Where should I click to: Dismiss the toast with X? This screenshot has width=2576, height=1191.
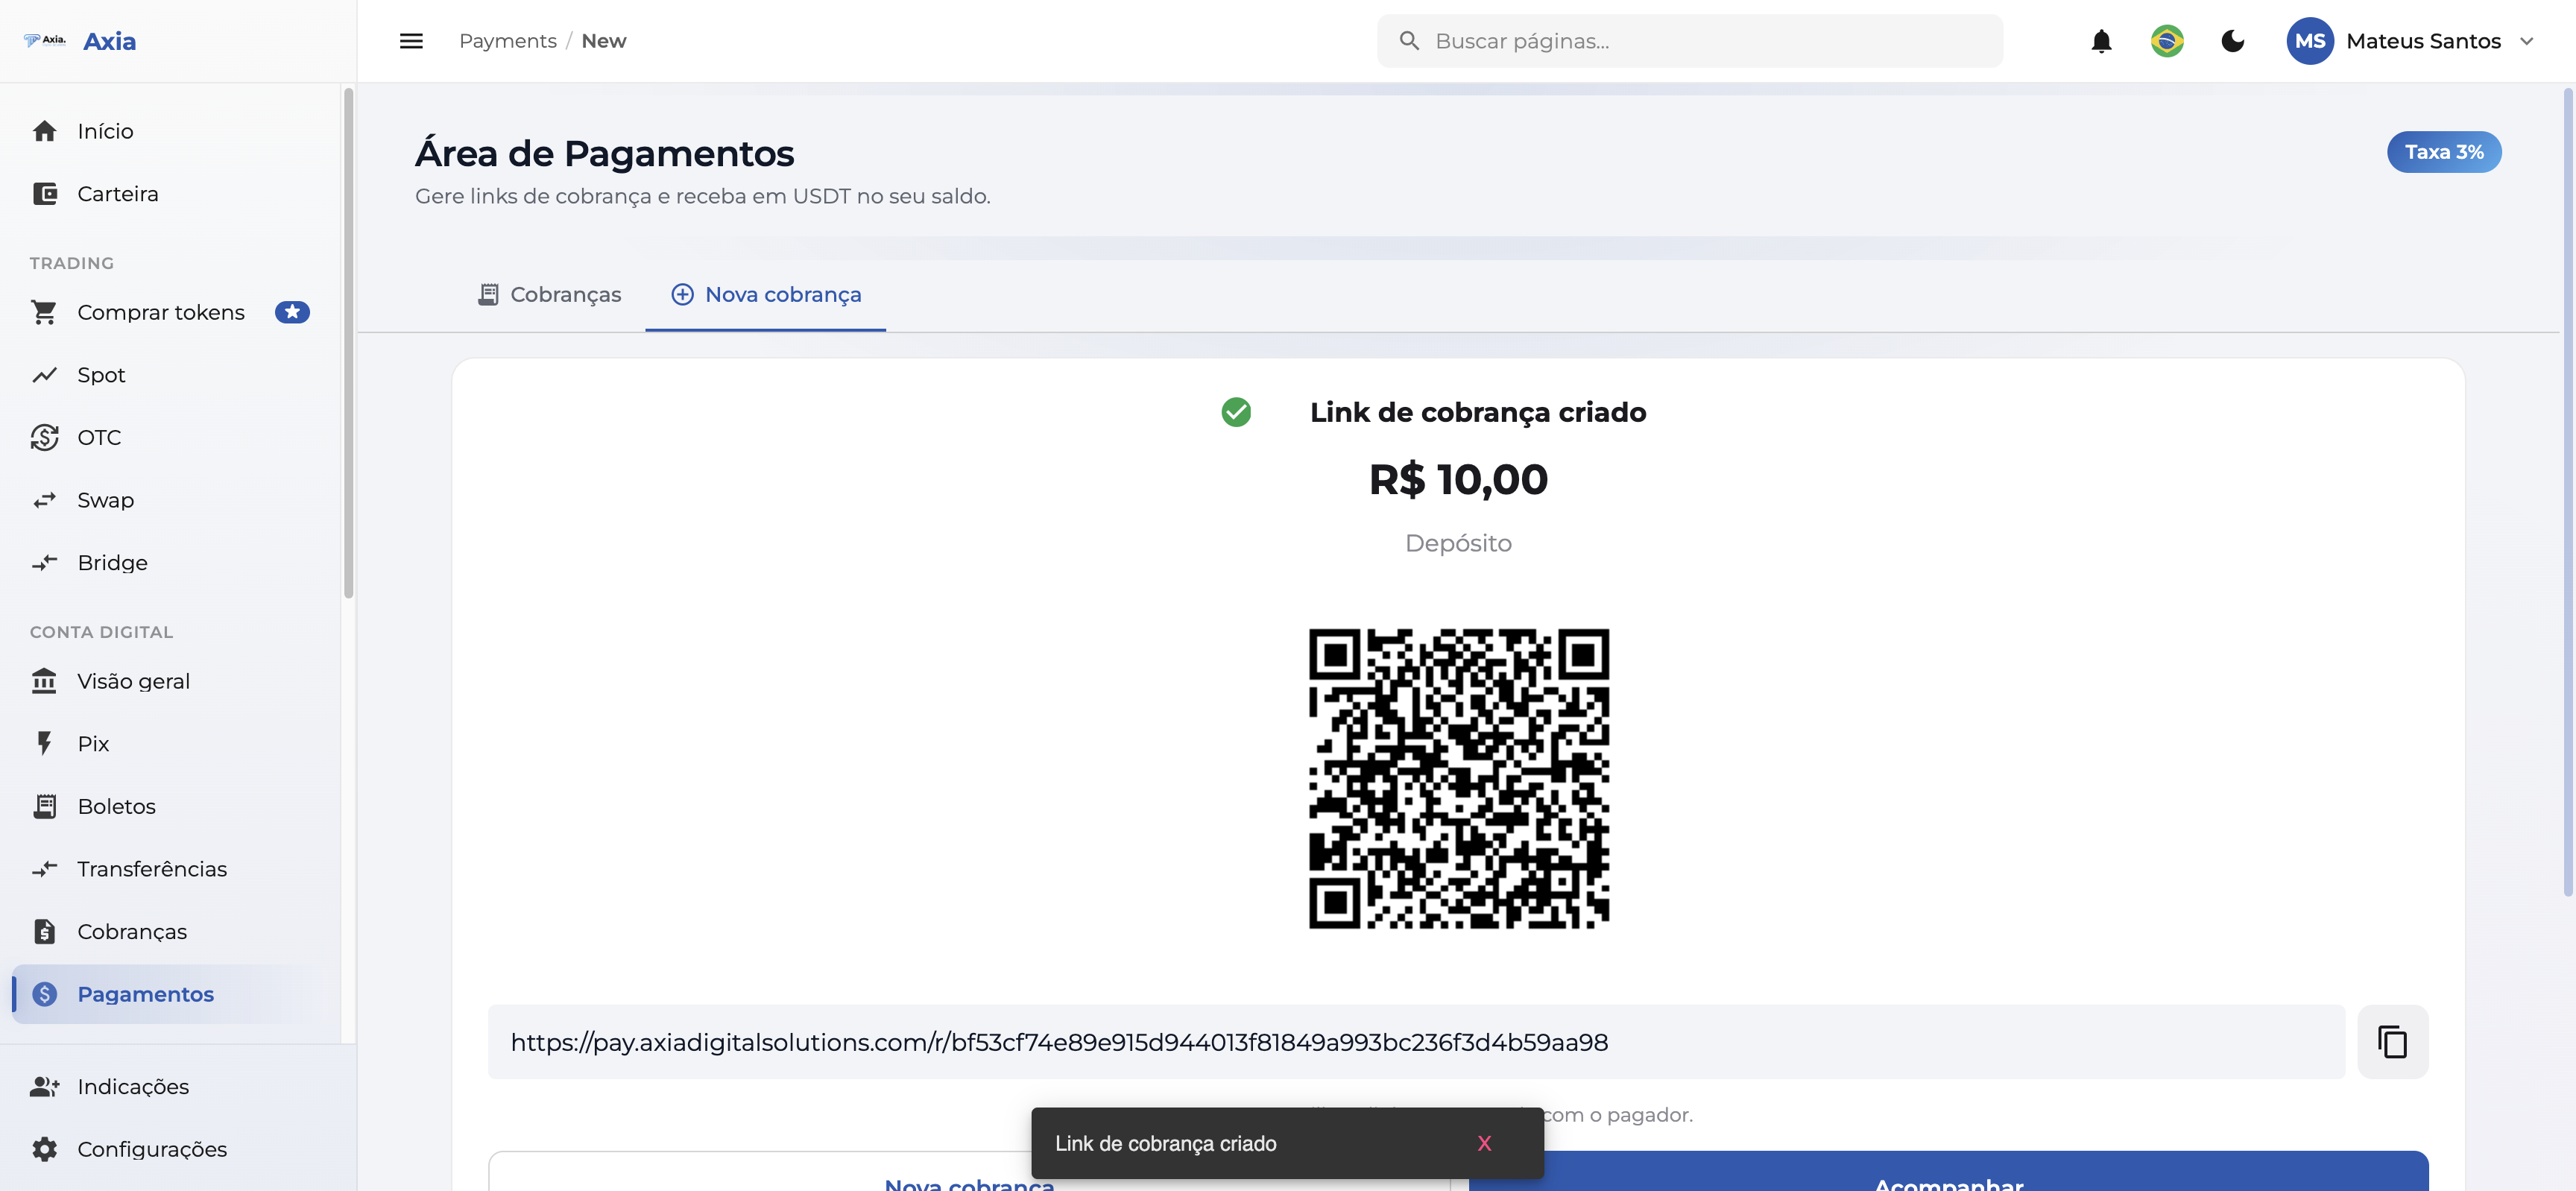[x=1484, y=1143]
